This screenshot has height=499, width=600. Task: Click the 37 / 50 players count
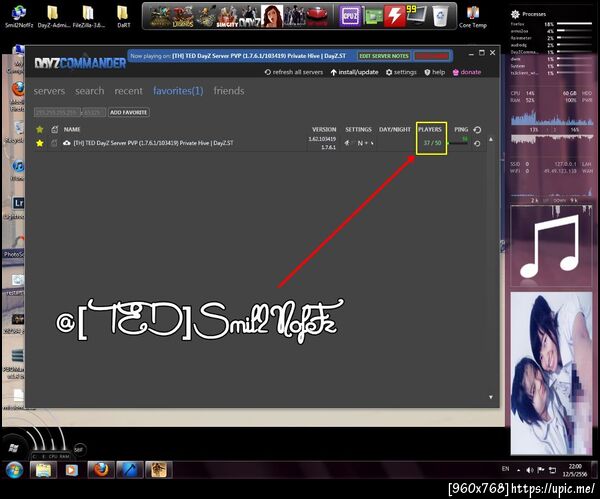pos(432,143)
